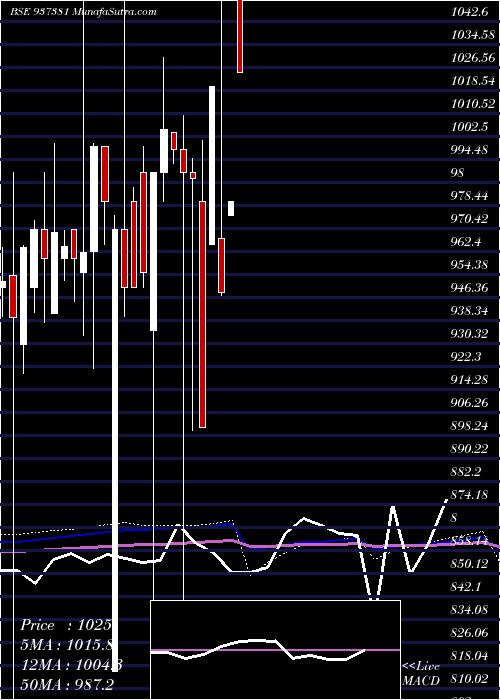Click the 810.02 price axis label
This screenshot has height=700, width=500.
[469, 679]
